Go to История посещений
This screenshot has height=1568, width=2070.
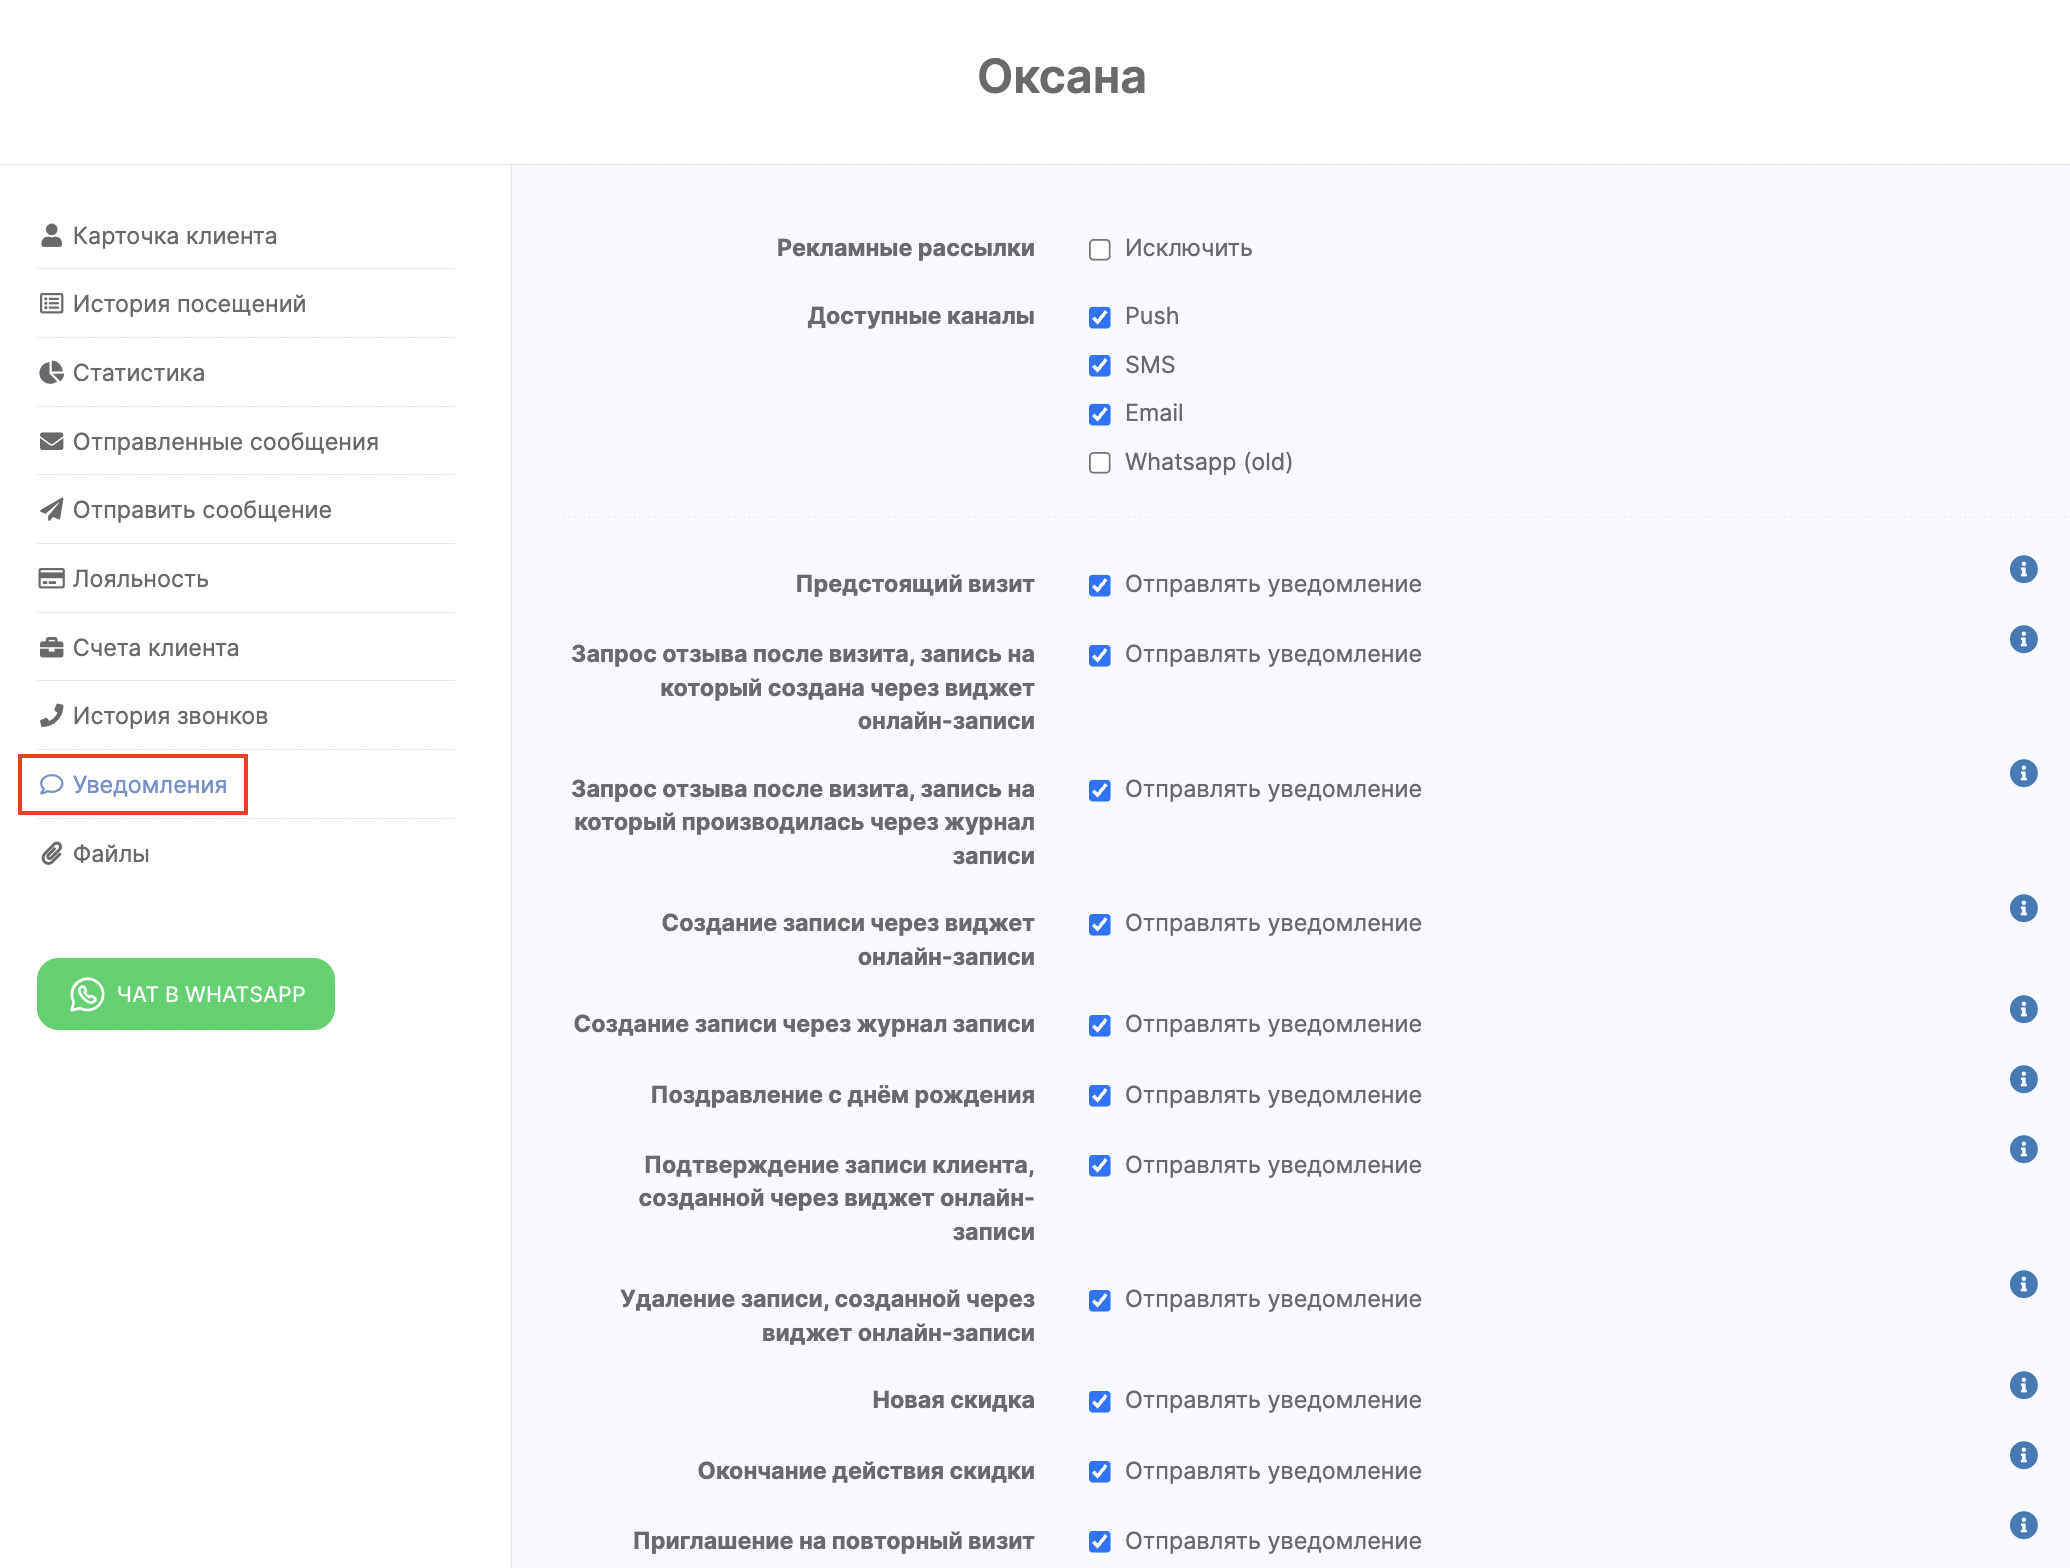click(x=189, y=304)
